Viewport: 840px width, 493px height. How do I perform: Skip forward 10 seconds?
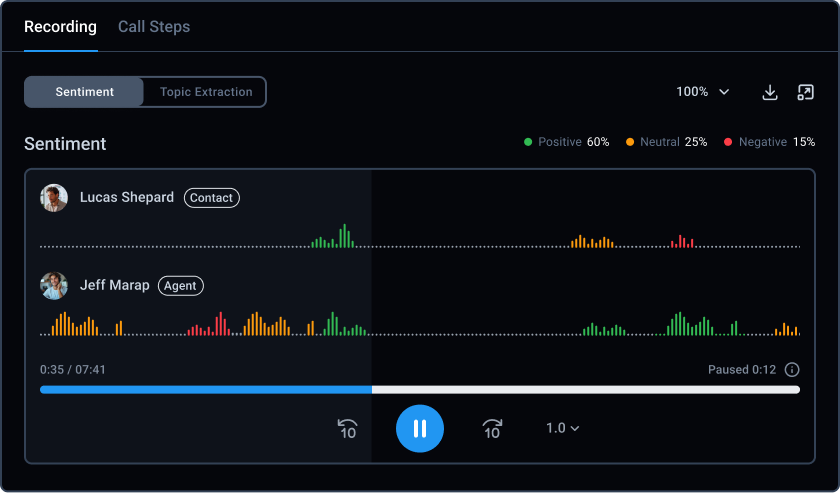[492, 429]
